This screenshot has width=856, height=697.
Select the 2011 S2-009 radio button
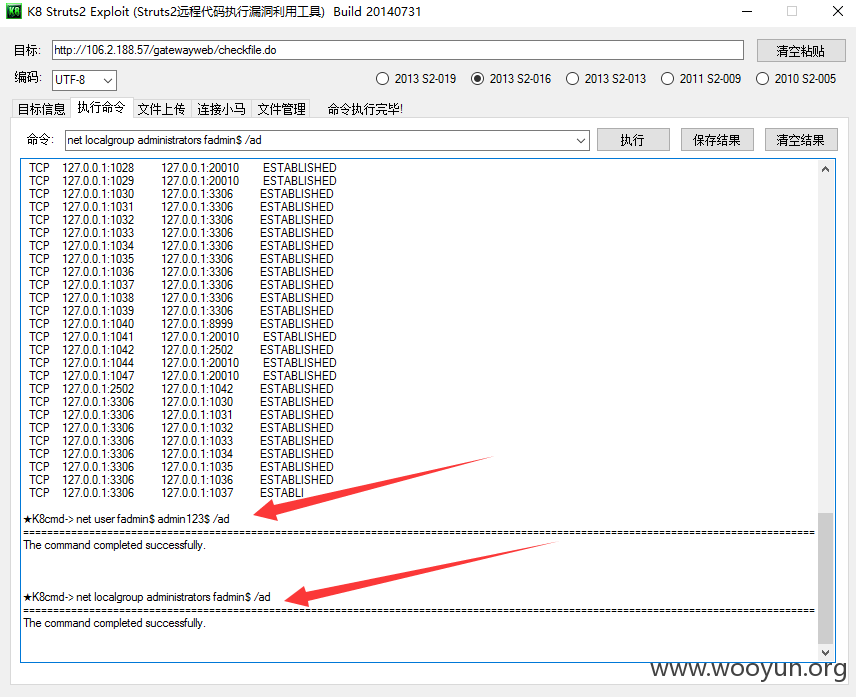[701, 79]
